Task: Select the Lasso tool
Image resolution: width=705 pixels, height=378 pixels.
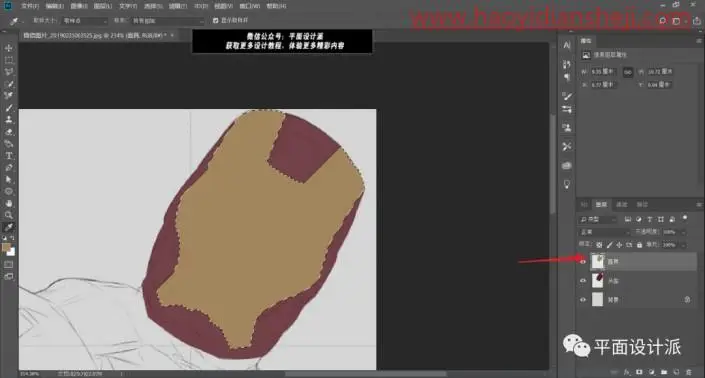Action: point(9,71)
